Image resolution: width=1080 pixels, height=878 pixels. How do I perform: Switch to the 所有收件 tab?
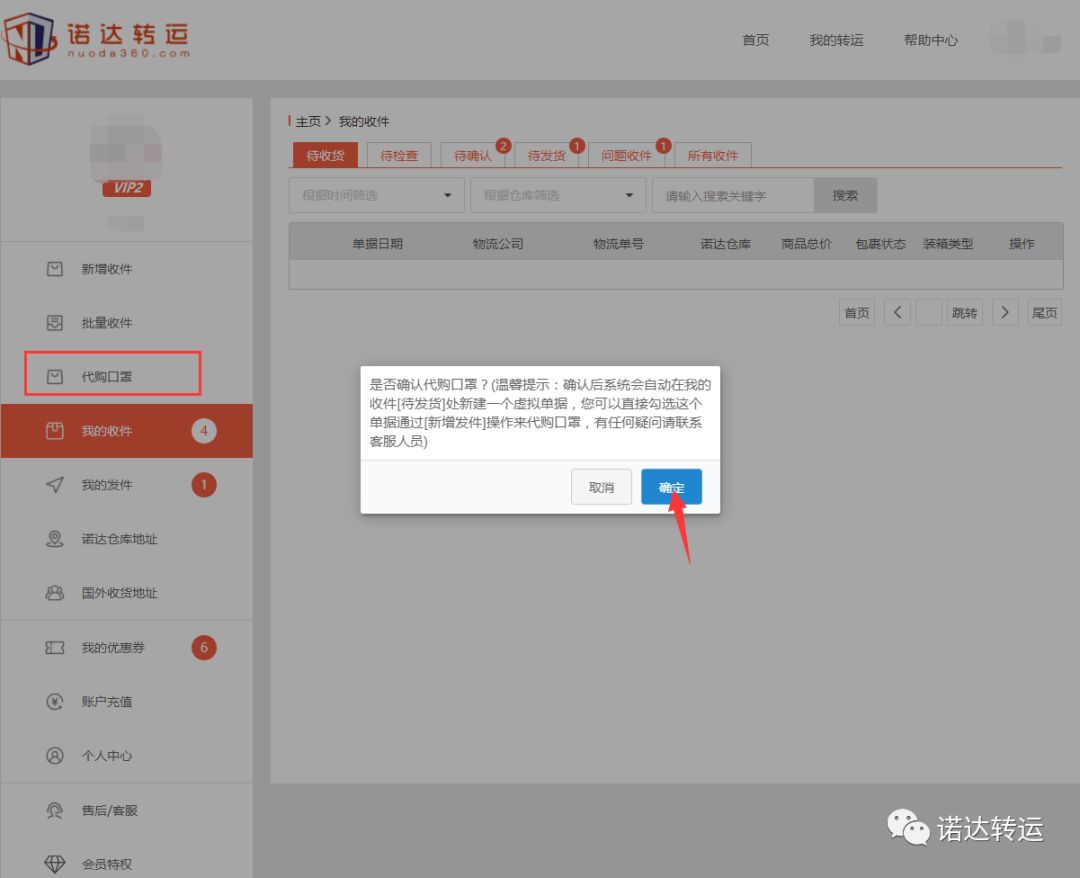tap(714, 155)
